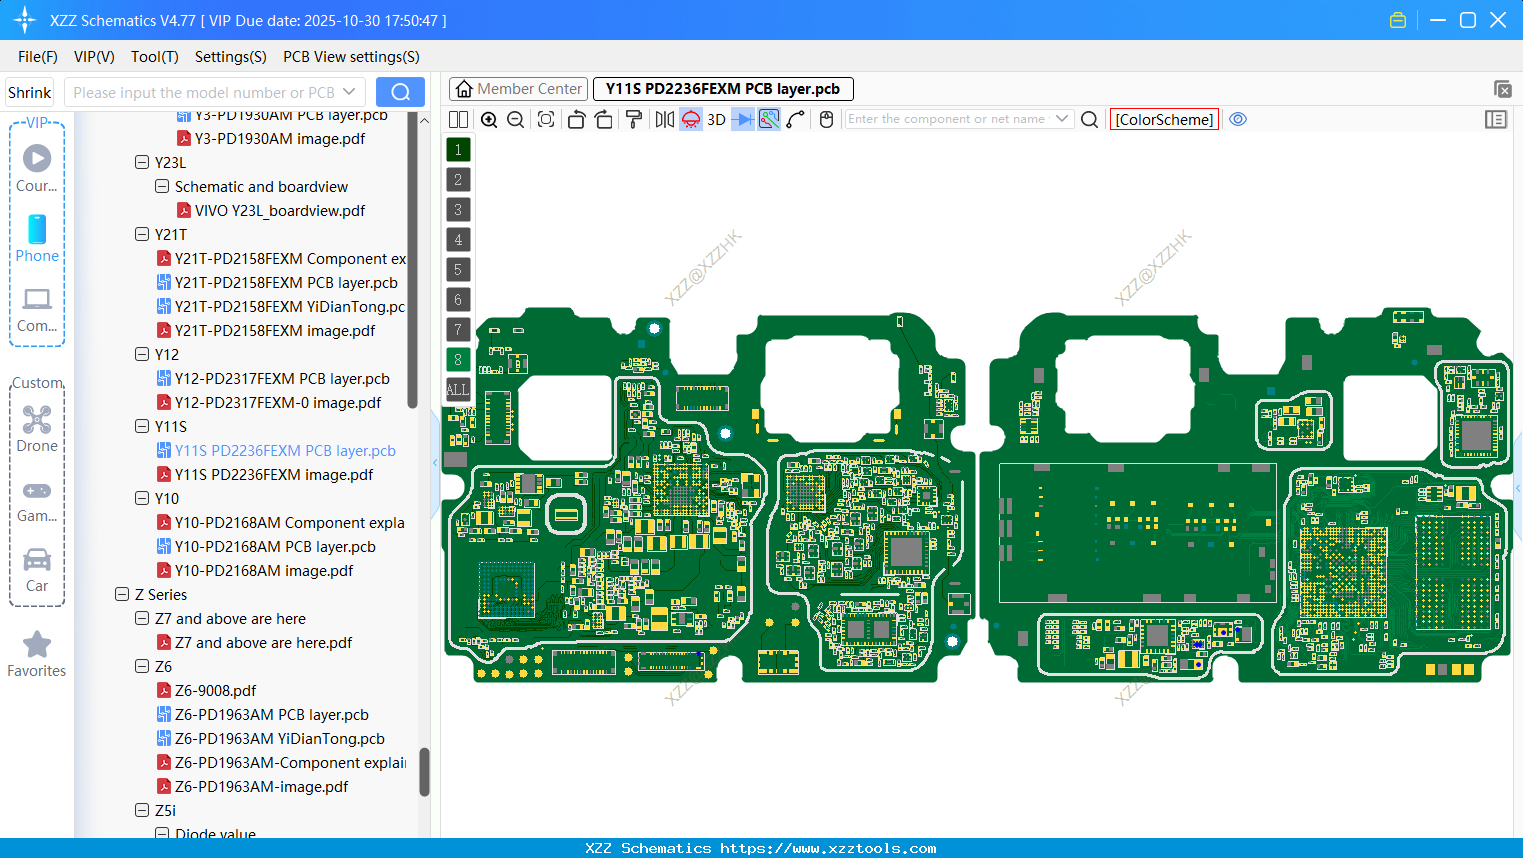Click the Member Center button

pyautogui.click(x=518, y=89)
